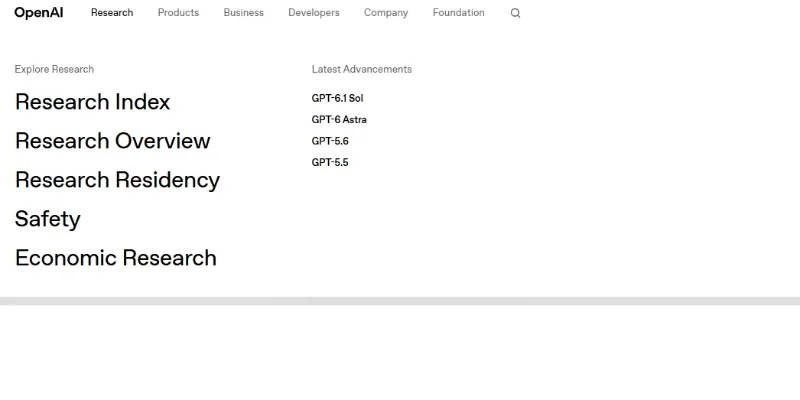Open the Foundation menu
This screenshot has width=800, height=400.
[459, 13]
